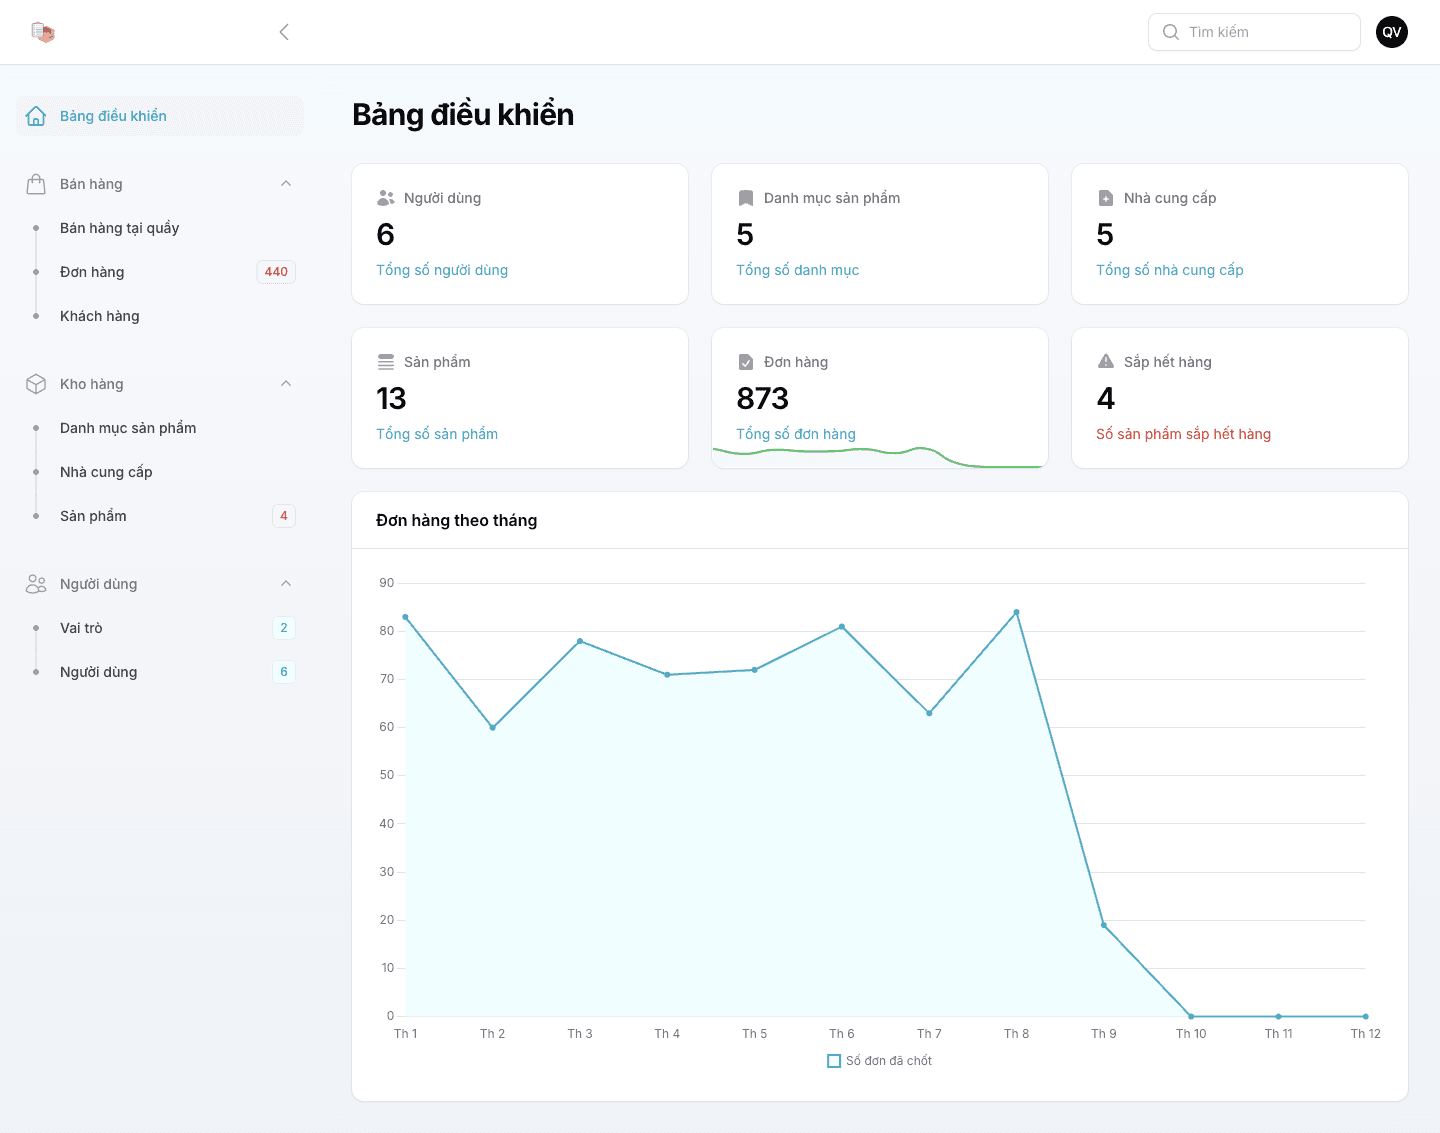This screenshot has height=1133, width=1440.
Task: Click the home icon beside Bảng điều khiển
Action: [x=36, y=116]
